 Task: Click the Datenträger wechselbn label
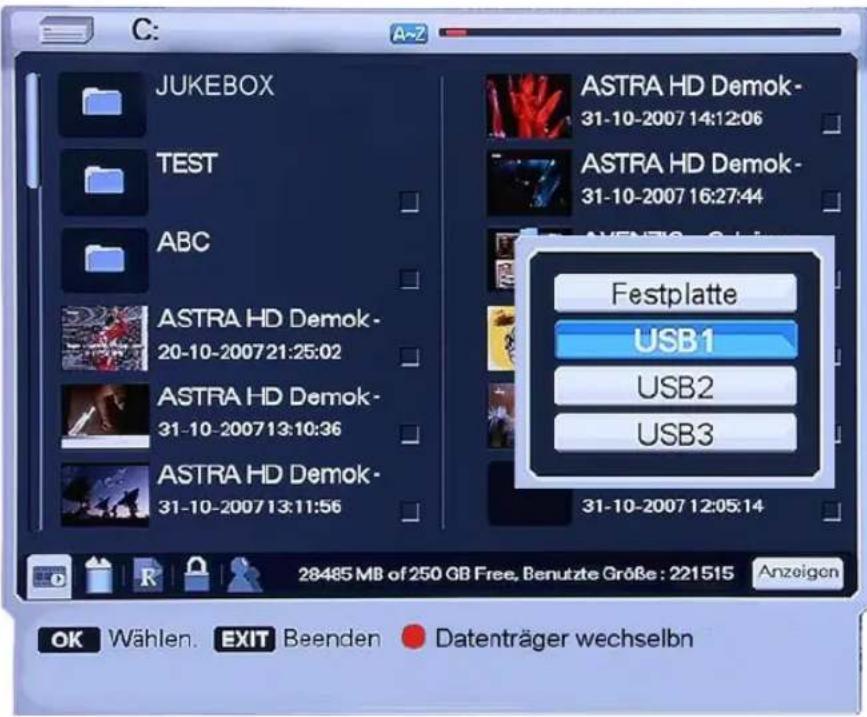click(564, 639)
